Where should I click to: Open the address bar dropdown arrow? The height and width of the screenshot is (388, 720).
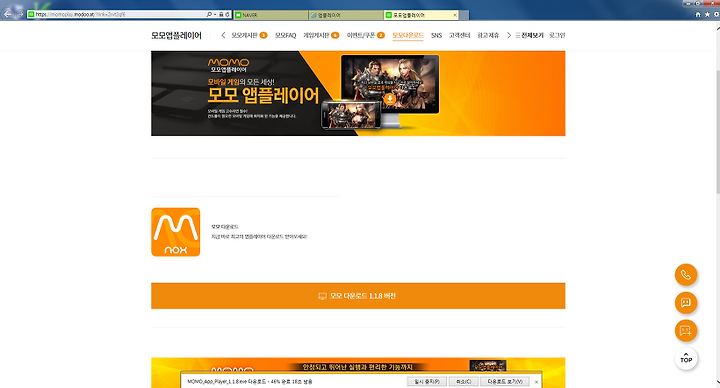[215, 15]
